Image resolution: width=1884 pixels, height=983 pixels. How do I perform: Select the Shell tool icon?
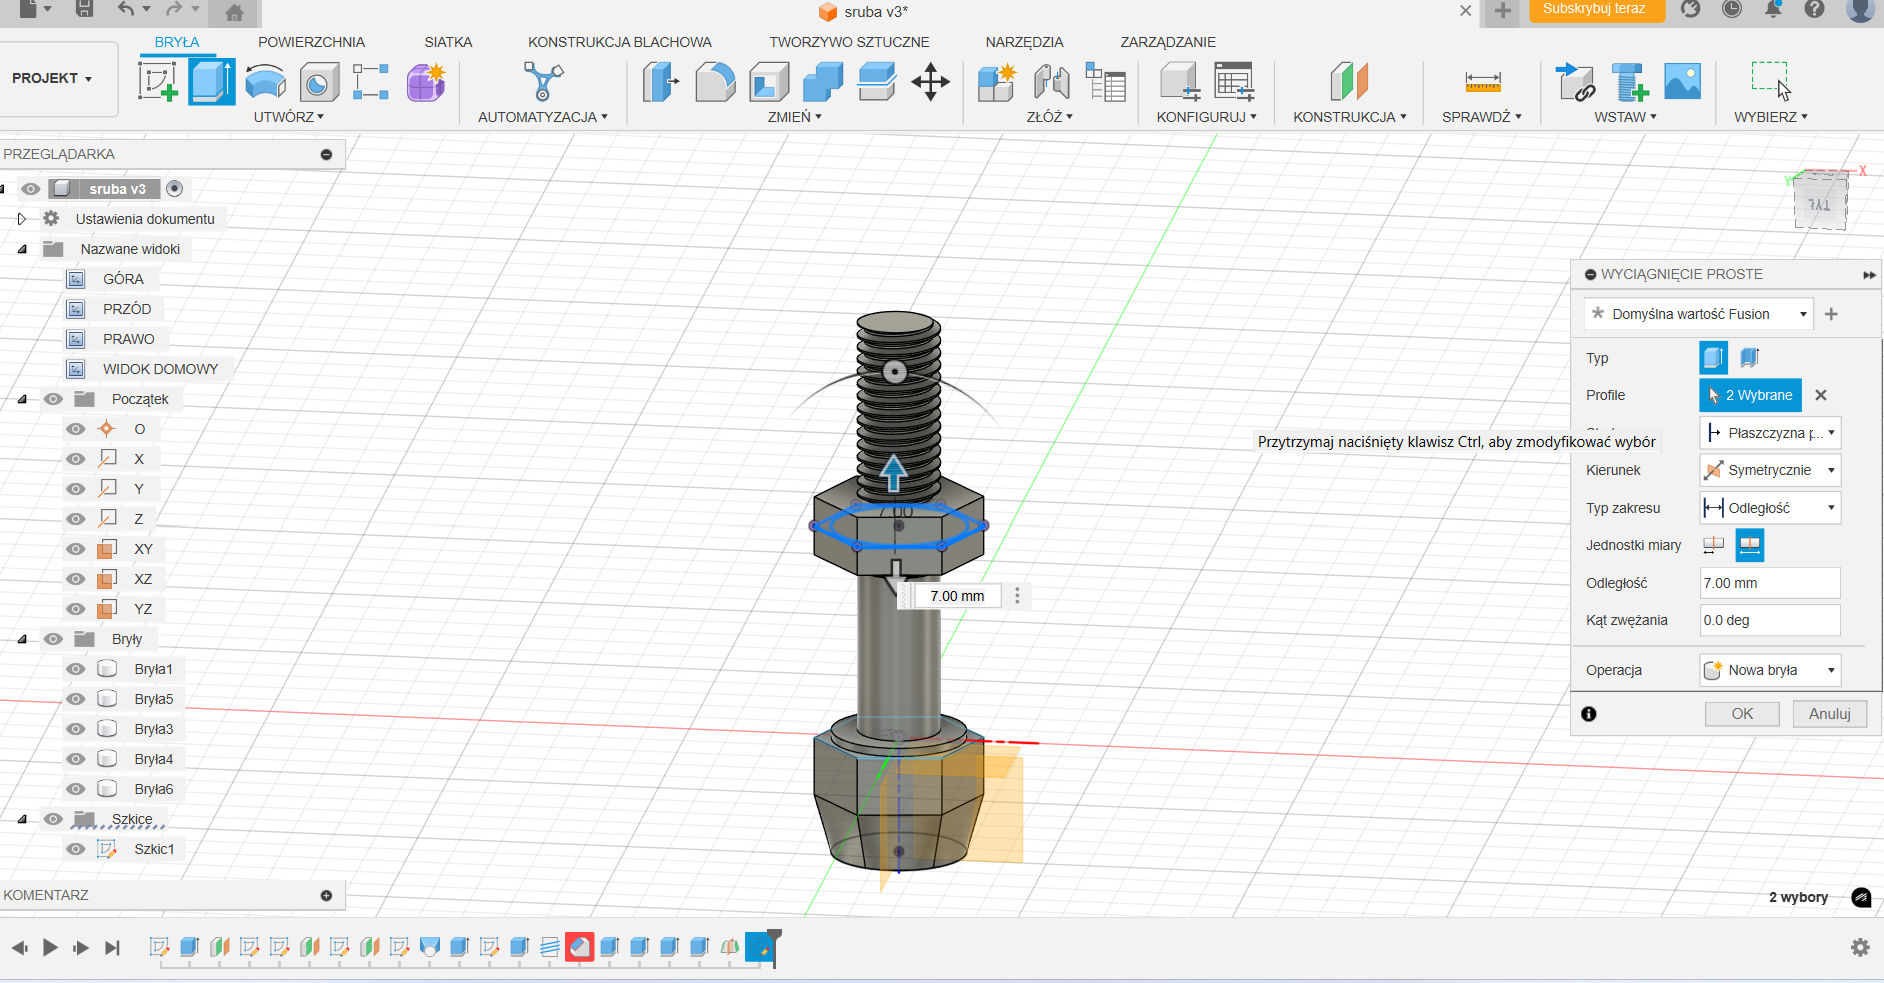coord(769,82)
